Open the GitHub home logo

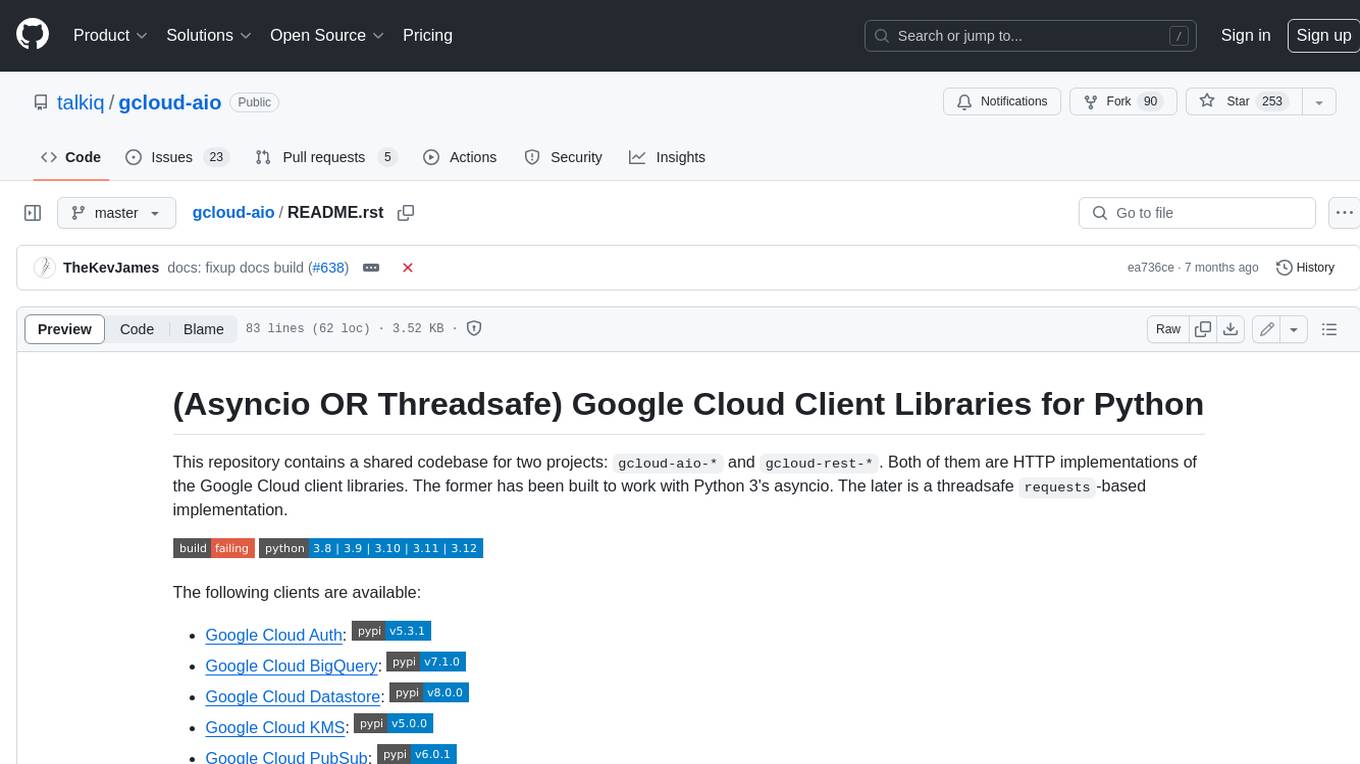point(32,35)
